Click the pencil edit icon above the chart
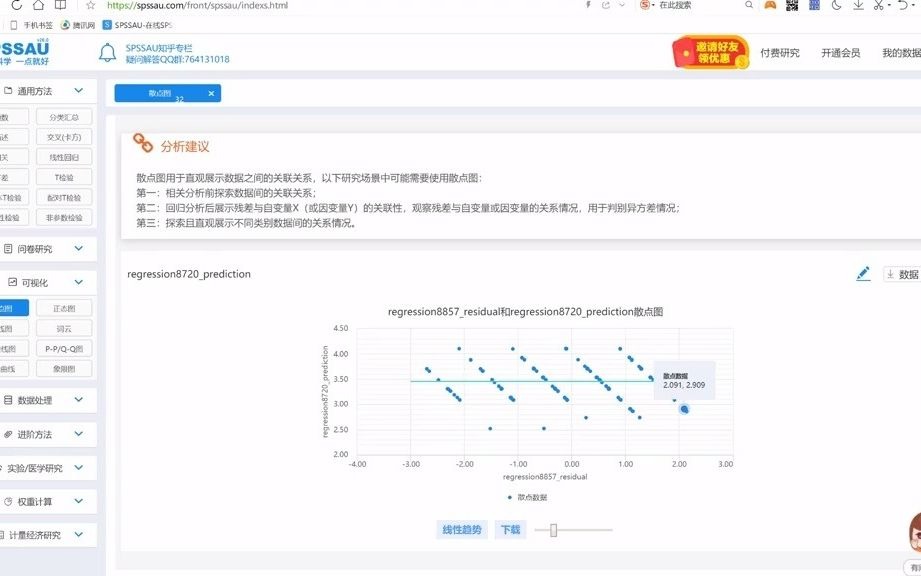 click(x=862, y=273)
